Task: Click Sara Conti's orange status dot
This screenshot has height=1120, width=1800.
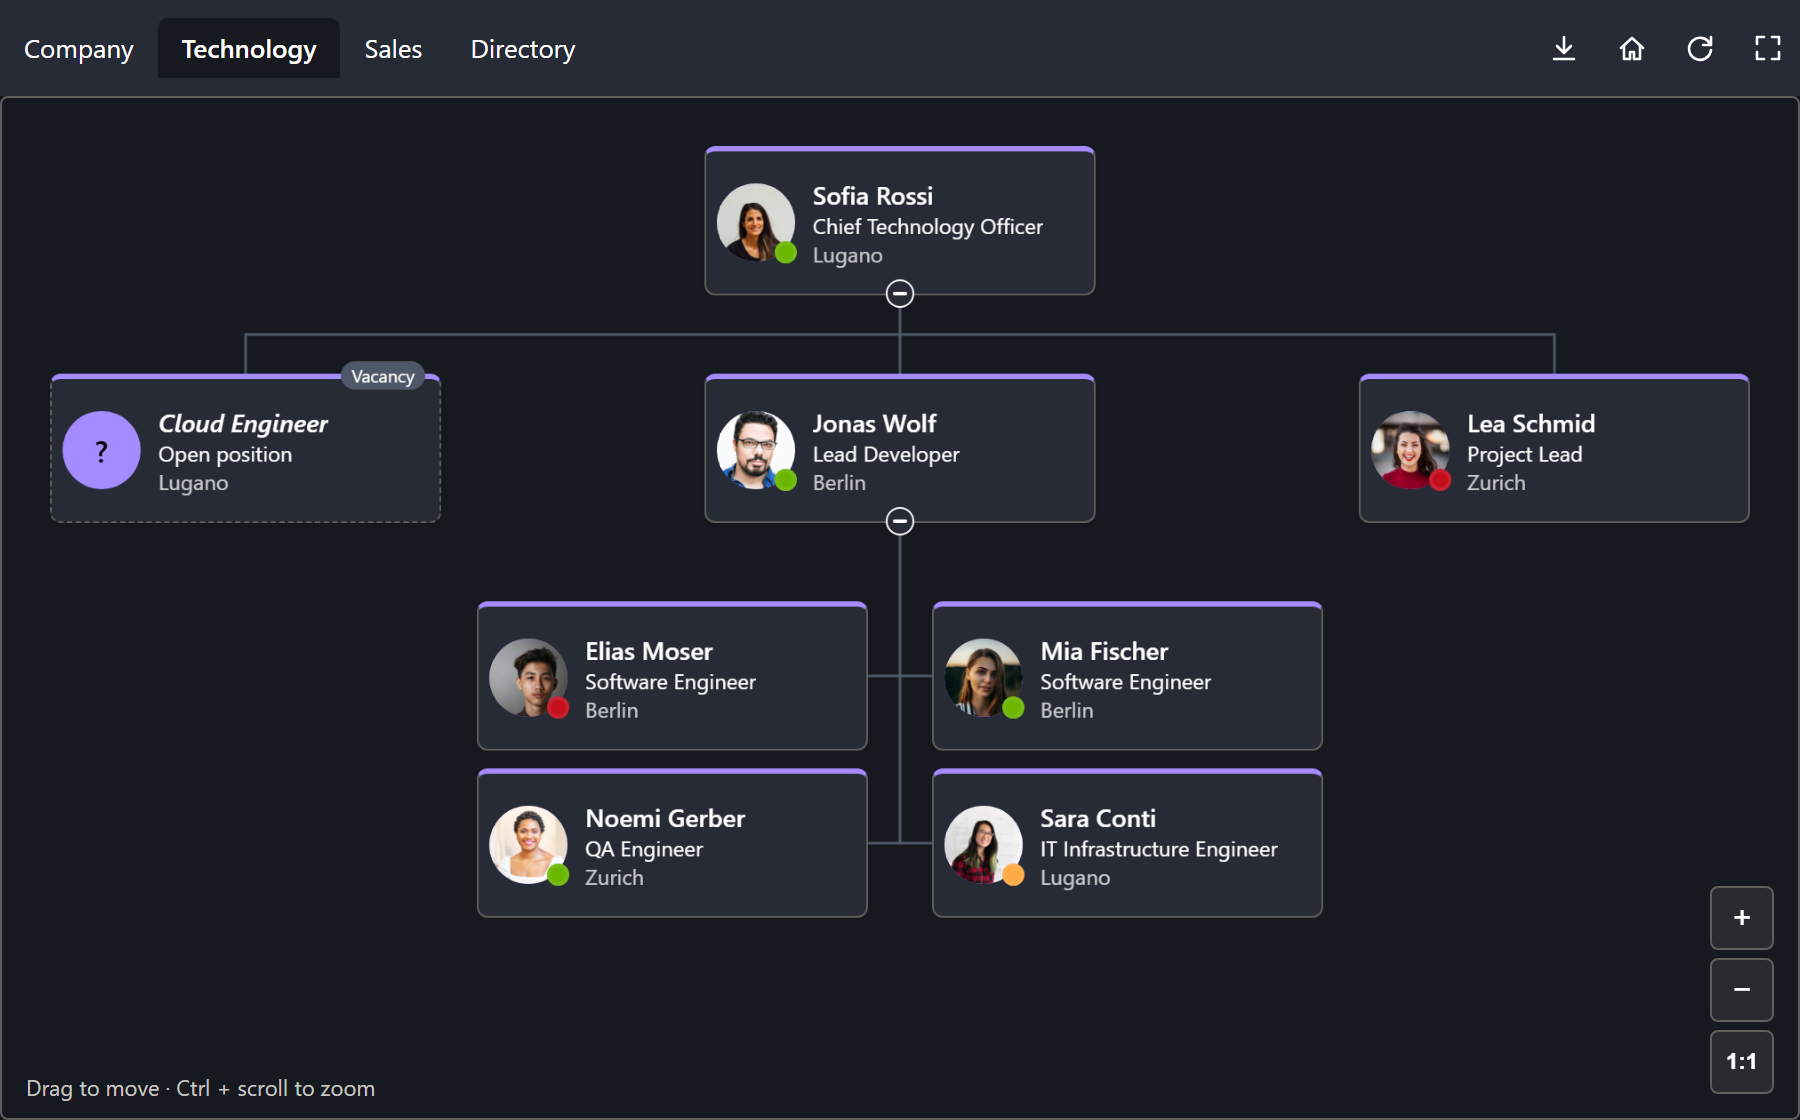Action: click(1013, 875)
